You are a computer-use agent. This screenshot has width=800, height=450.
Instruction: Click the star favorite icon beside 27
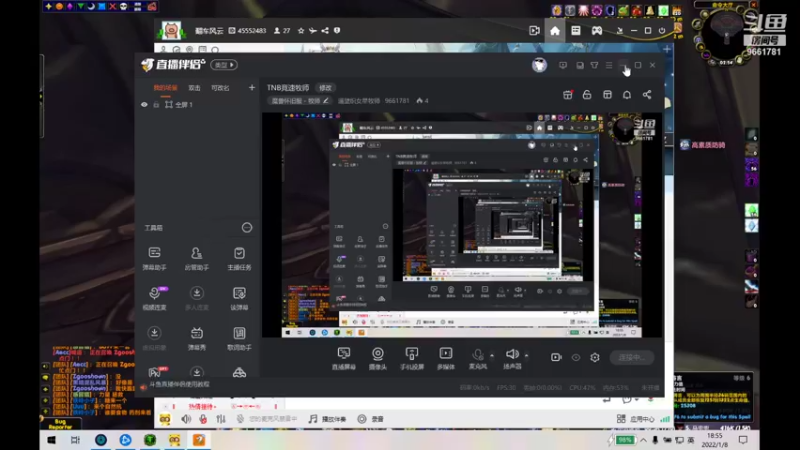pyautogui.click(x=301, y=31)
